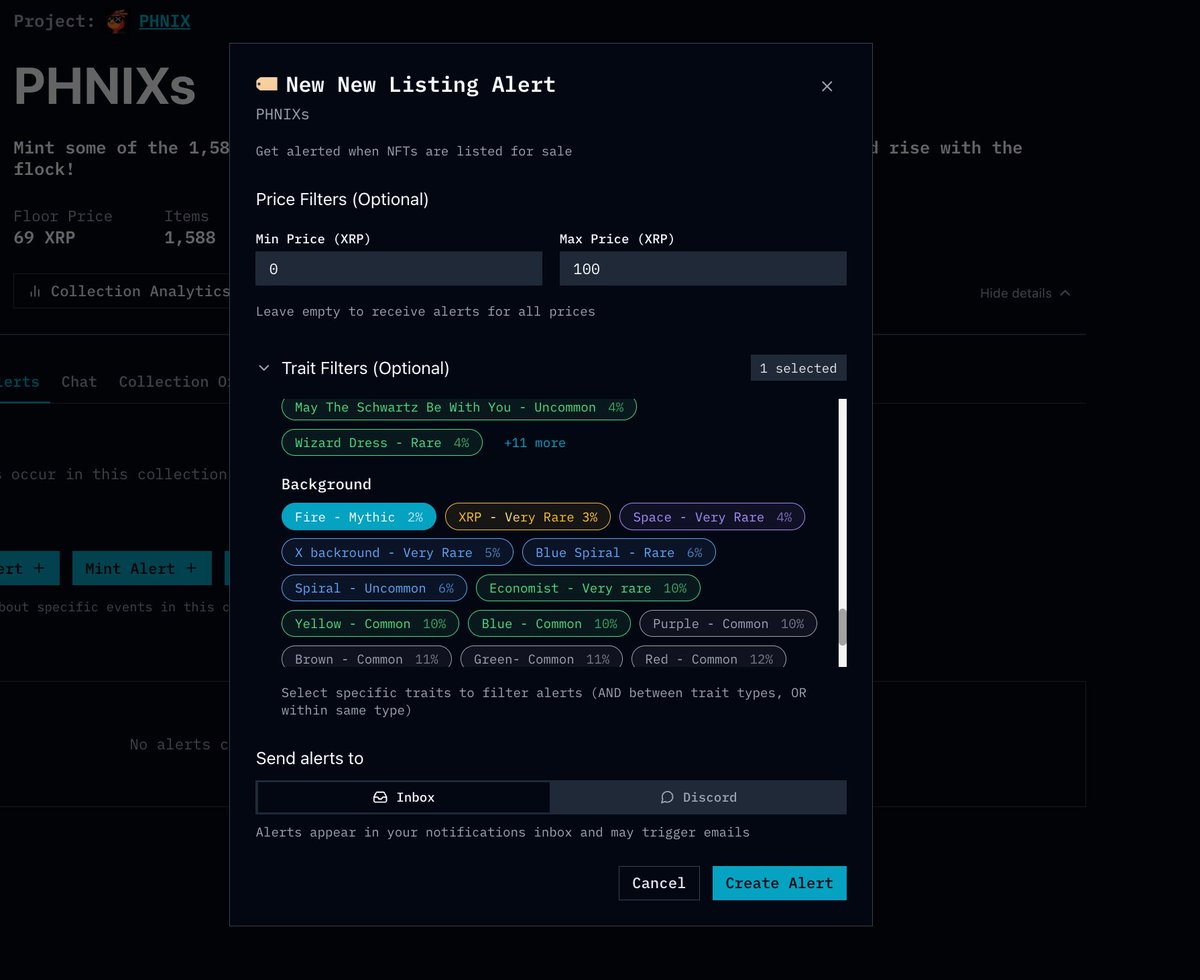
Task: Select Green- Common background
Action: (541, 658)
